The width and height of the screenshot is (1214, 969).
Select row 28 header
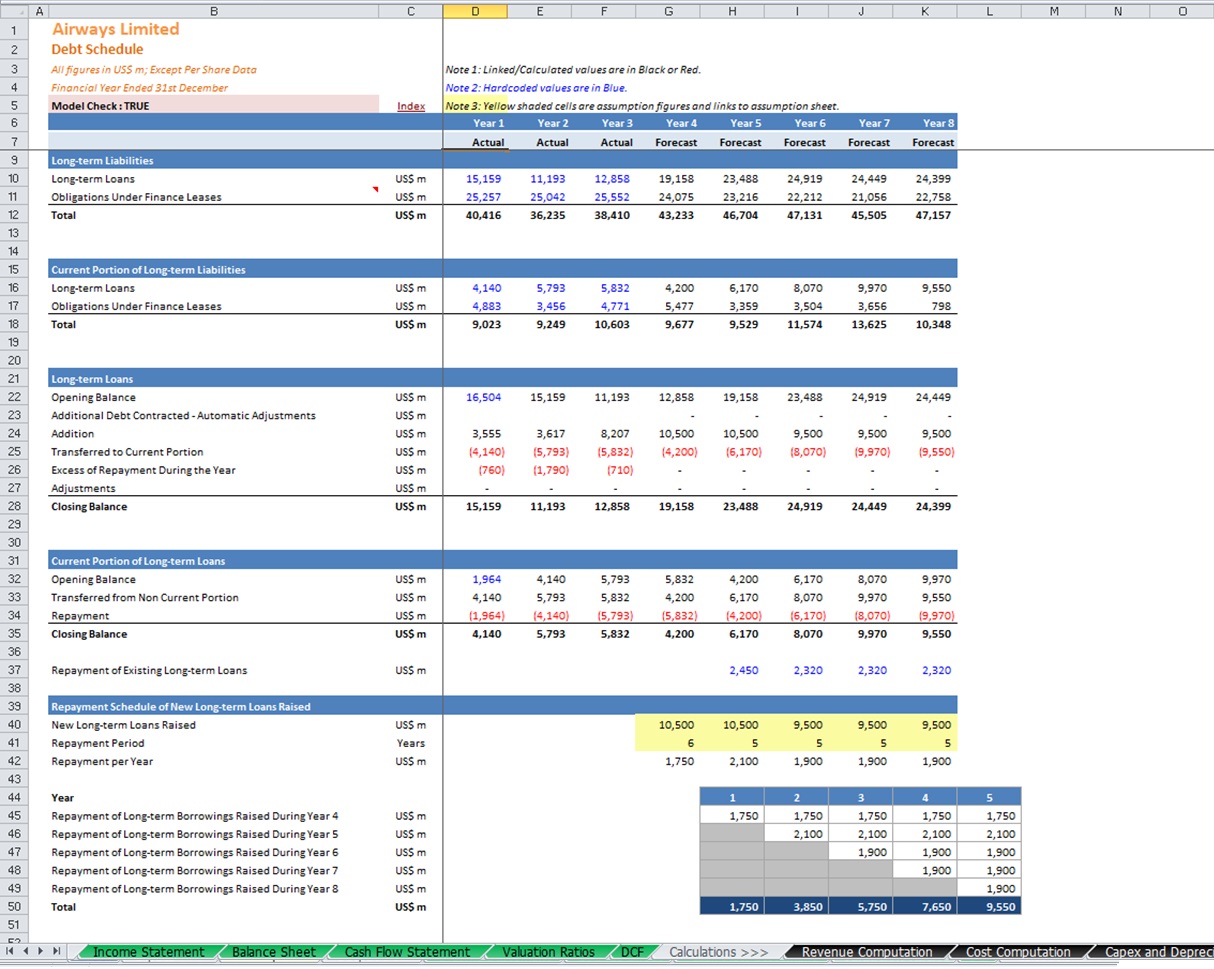point(14,507)
